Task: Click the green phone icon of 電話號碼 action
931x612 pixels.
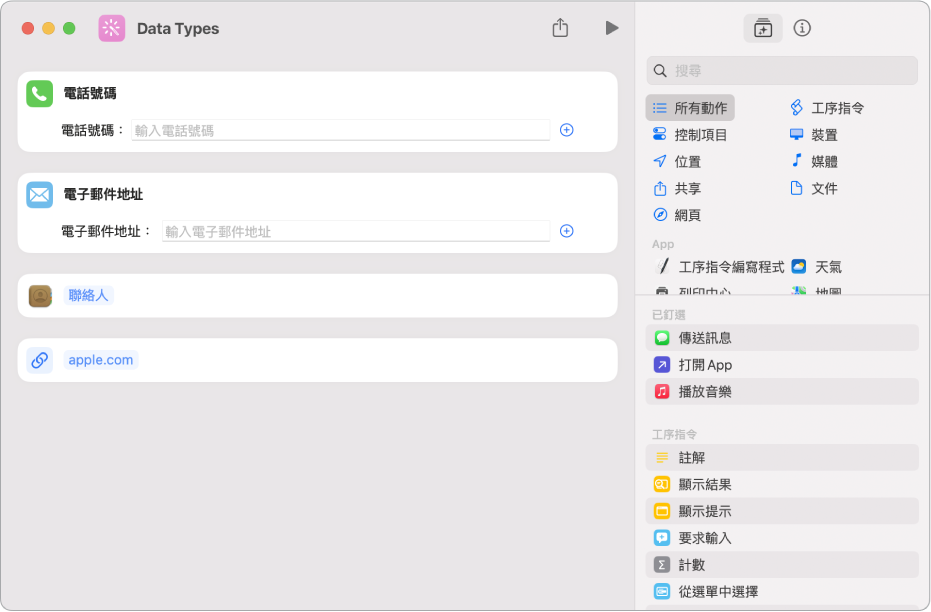Action: coord(40,94)
